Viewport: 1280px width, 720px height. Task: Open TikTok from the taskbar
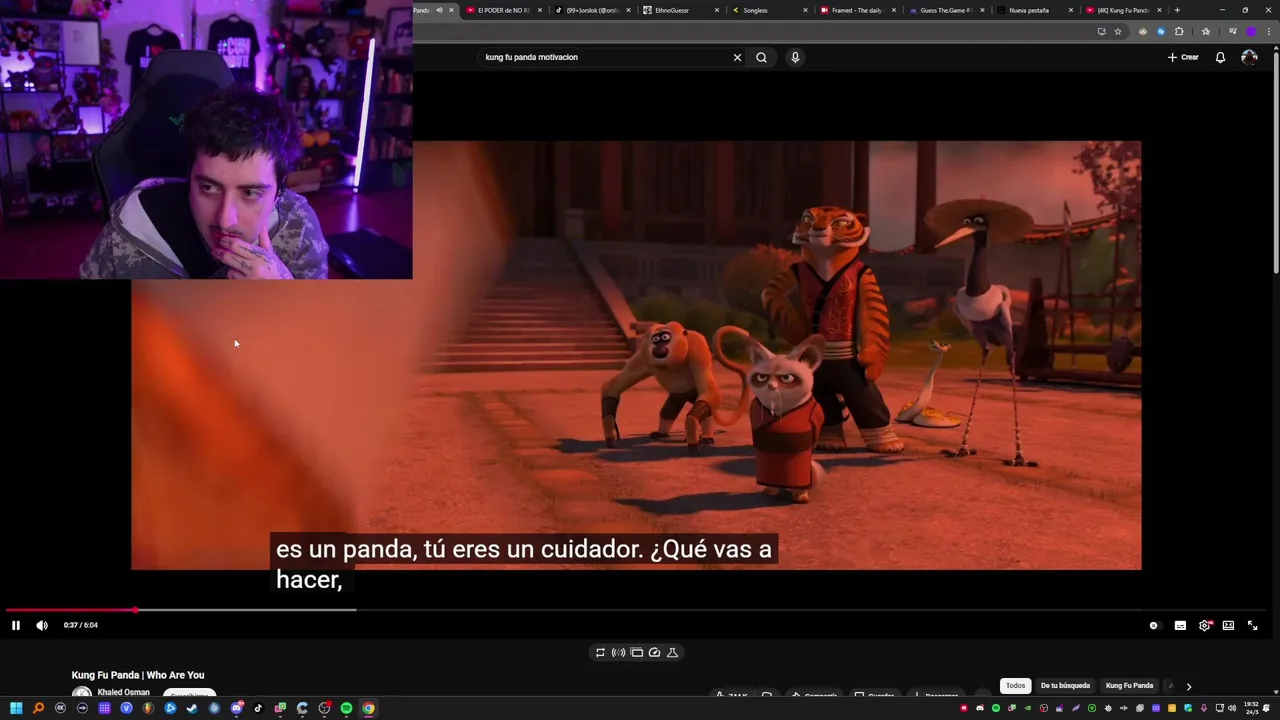(x=258, y=708)
